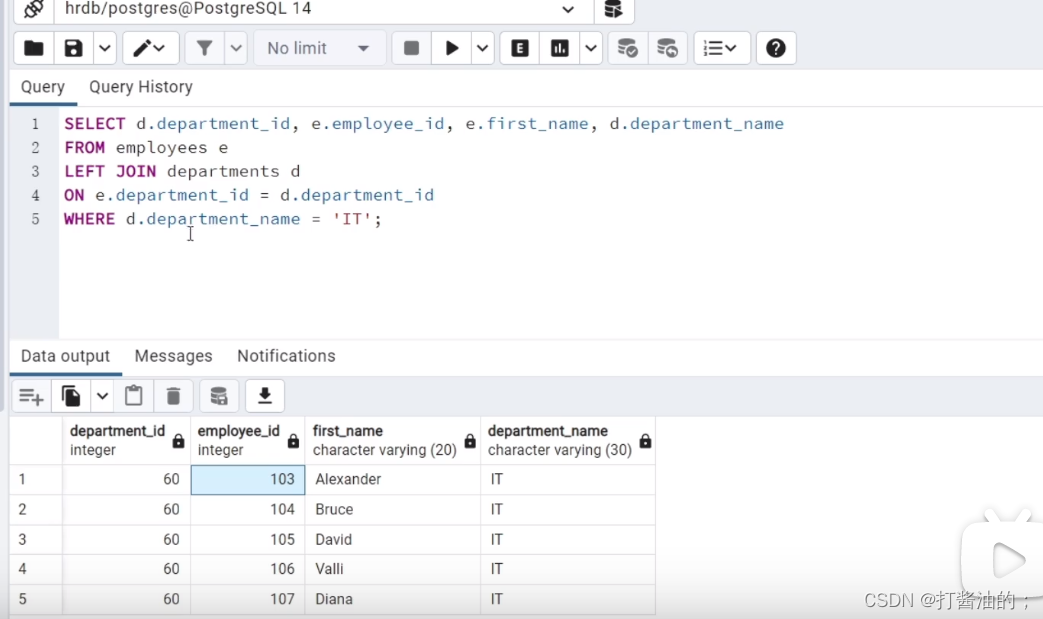Click the department_id 60 cell in Bruce's row
Screen dimensions: 1043x619
[126, 510]
